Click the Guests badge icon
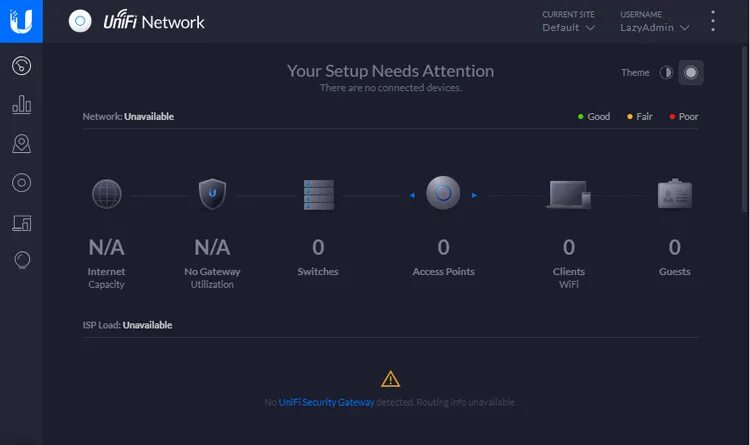 (x=675, y=194)
